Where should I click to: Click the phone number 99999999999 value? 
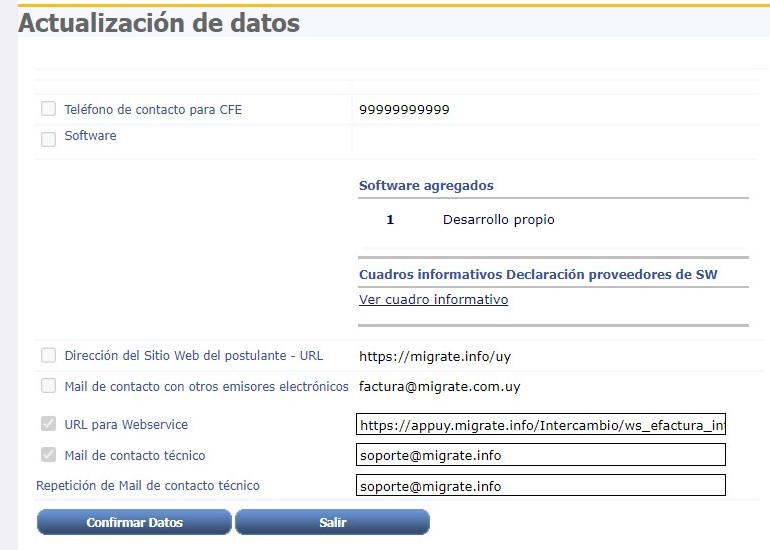coord(404,110)
